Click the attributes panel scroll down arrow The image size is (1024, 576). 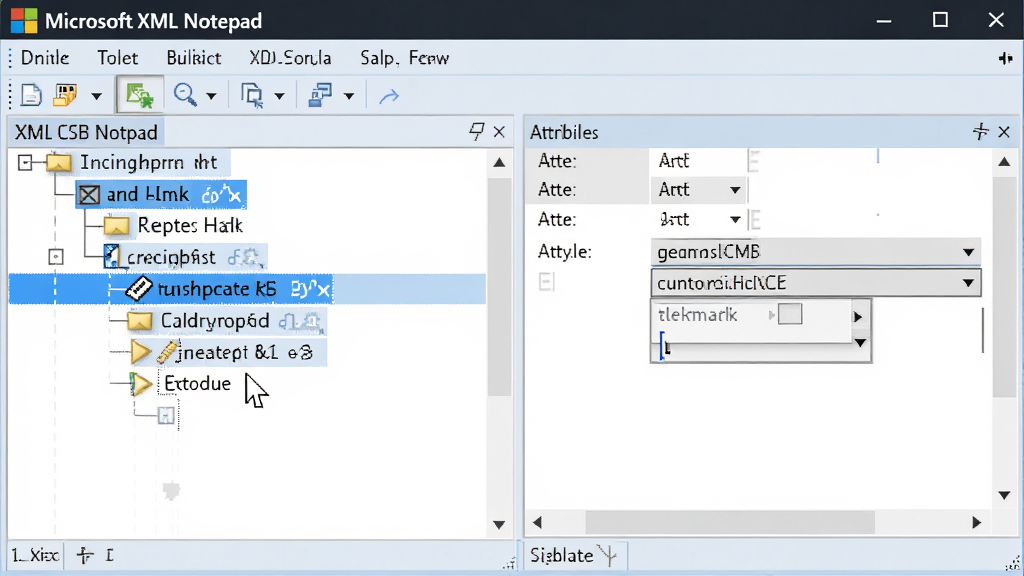pos(1004,495)
